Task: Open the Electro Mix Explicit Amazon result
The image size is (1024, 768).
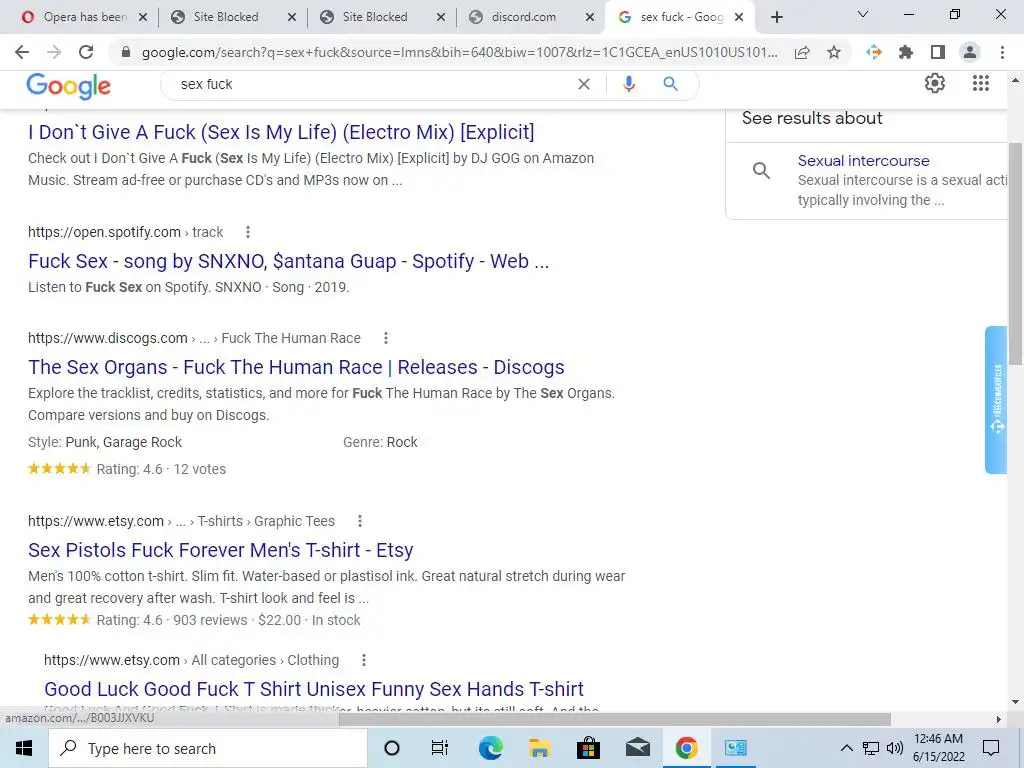Action: tap(281, 132)
